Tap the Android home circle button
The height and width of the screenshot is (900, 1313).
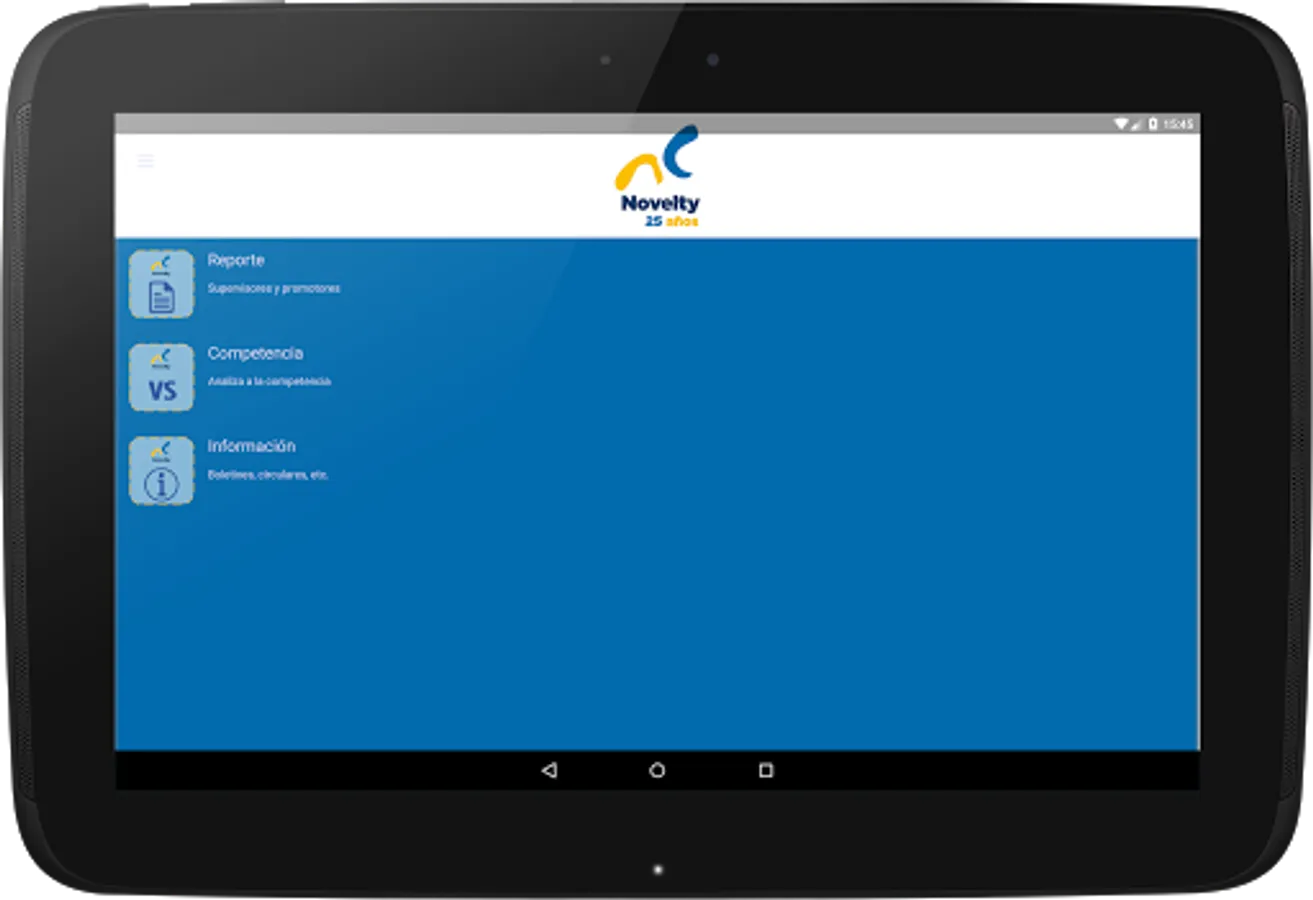pos(657,771)
